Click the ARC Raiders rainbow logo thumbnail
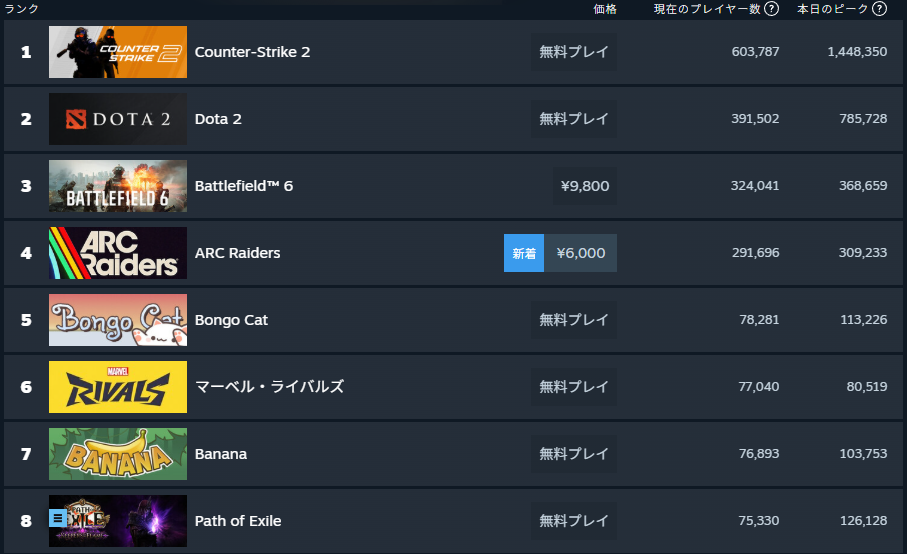Image resolution: width=907 pixels, height=554 pixels. [118, 253]
